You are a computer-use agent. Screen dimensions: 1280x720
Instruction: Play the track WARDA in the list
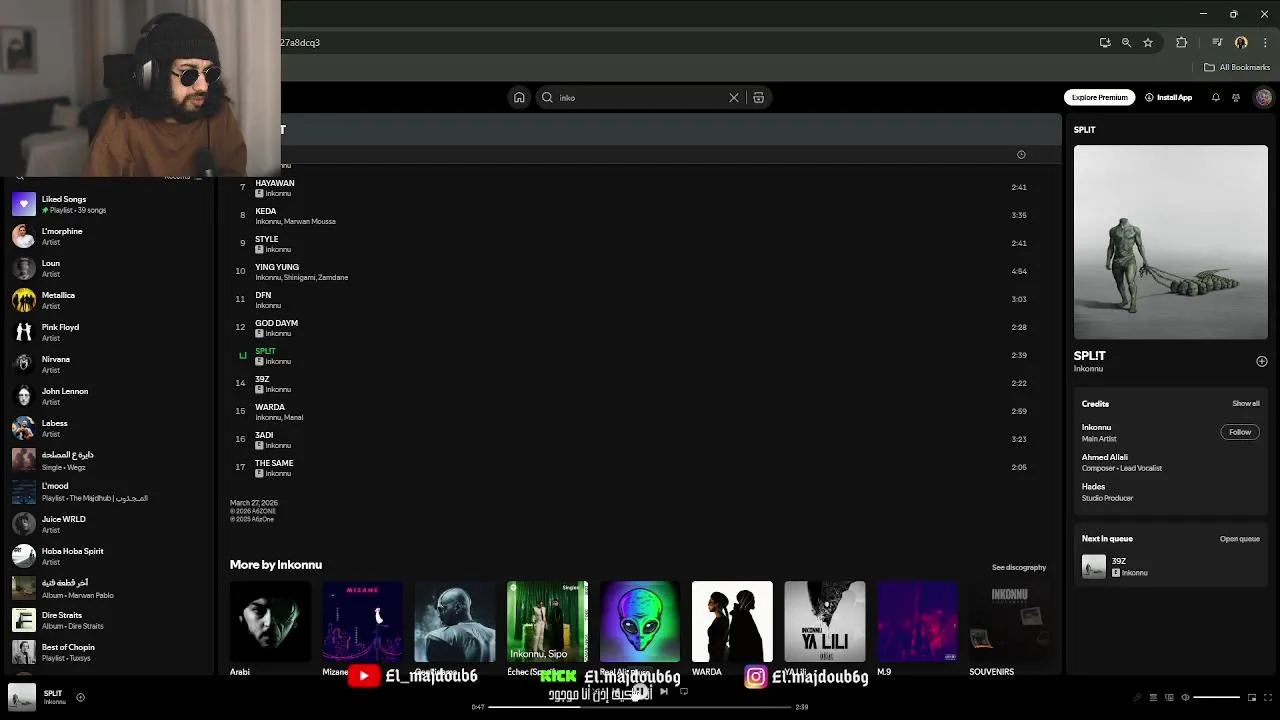tap(638, 411)
